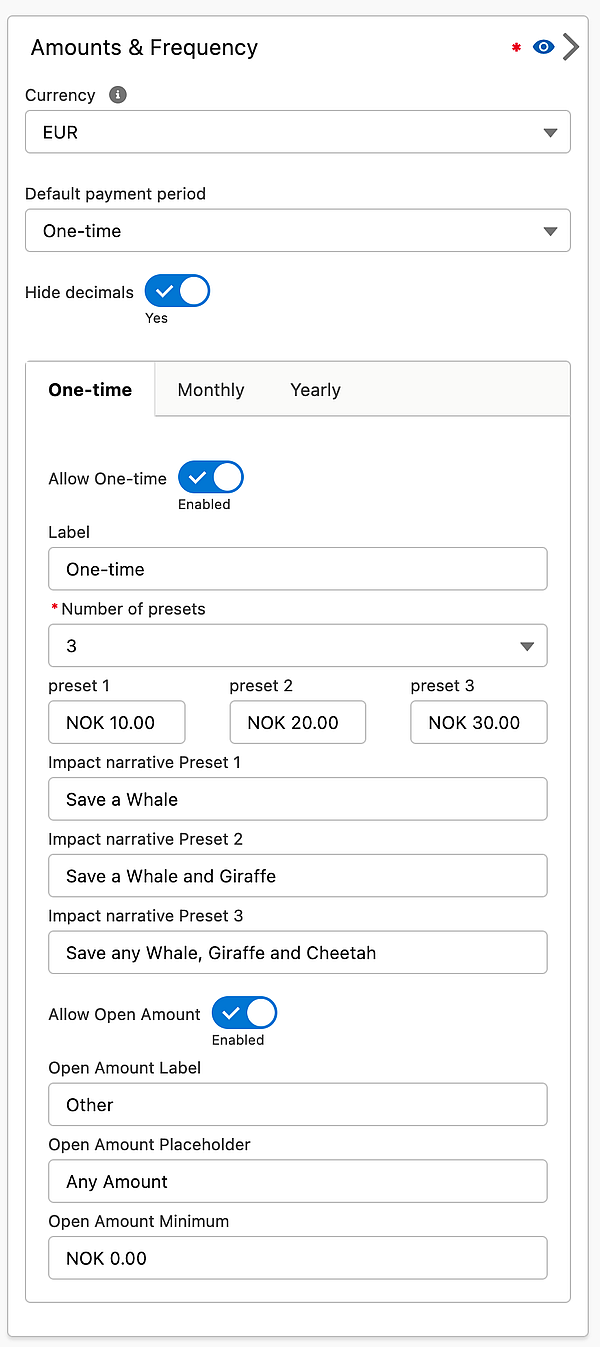Click the Open Amount Minimum field
600x1347 pixels.
(298, 1258)
